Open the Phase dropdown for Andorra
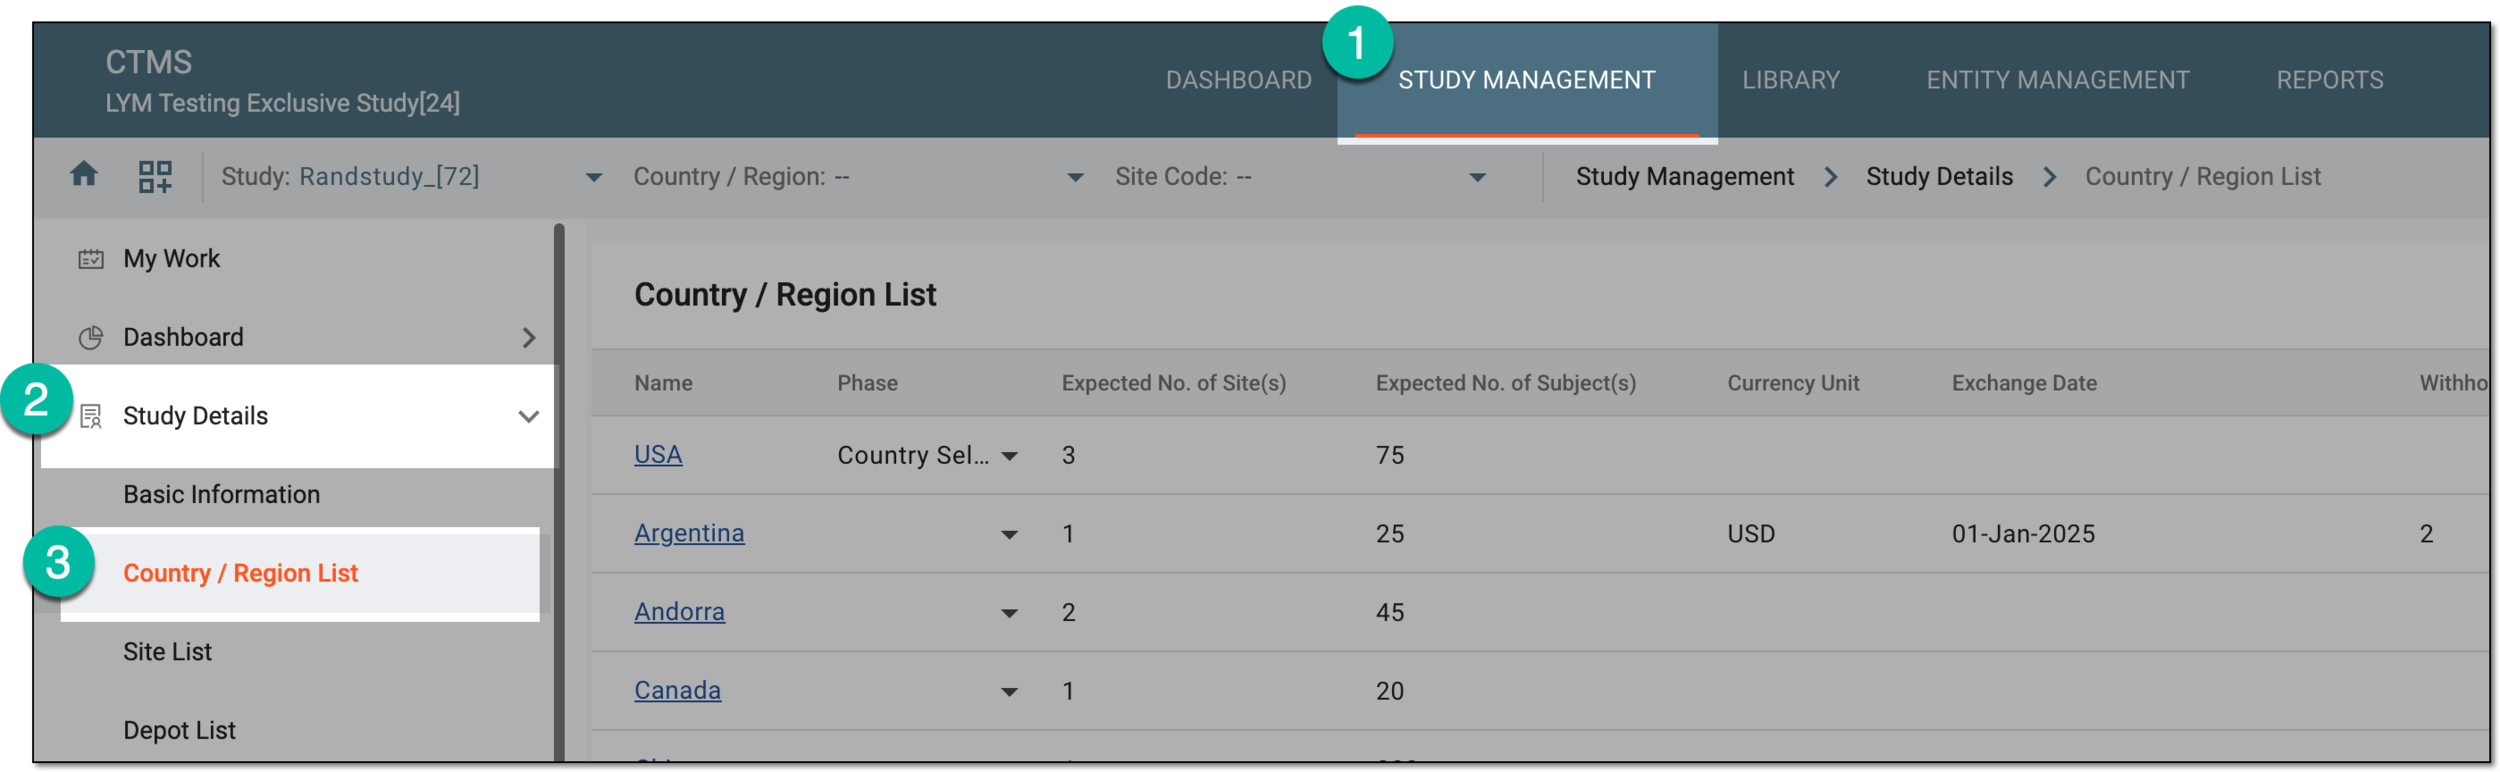Image resolution: width=2500 pixels, height=772 pixels. [1010, 613]
